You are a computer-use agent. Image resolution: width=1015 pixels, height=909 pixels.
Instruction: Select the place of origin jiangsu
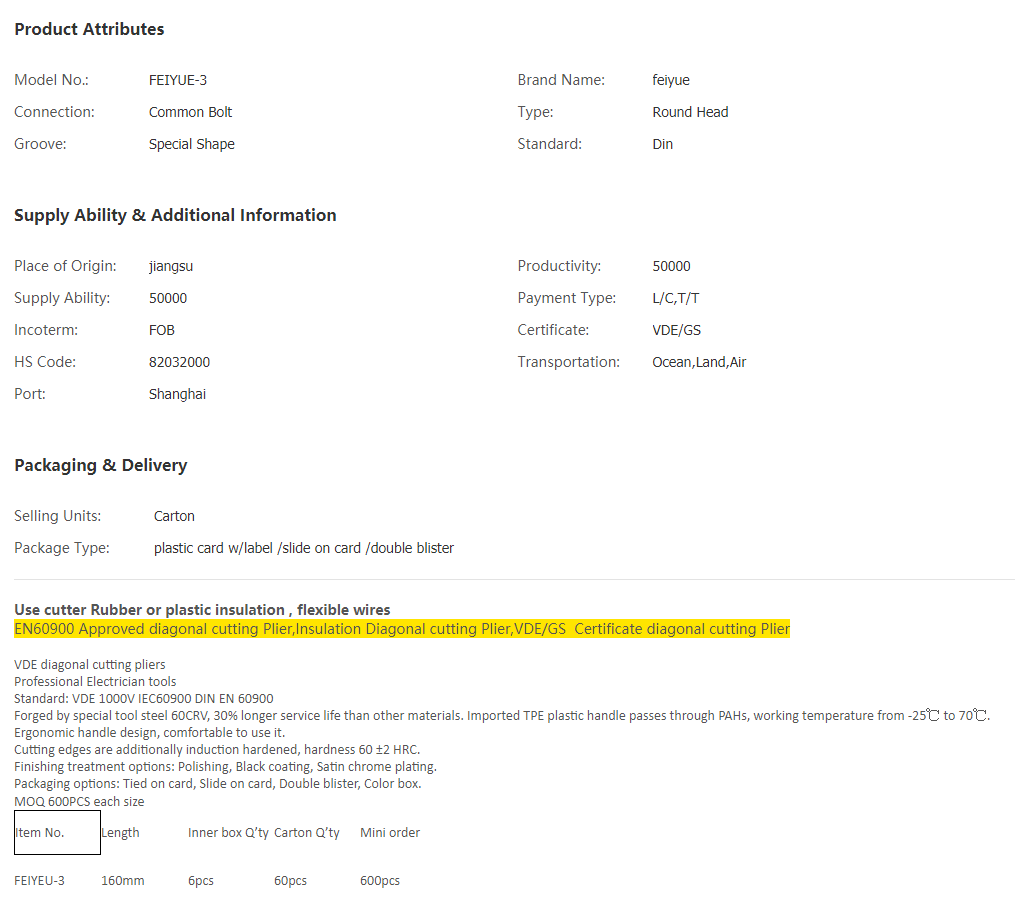[170, 266]
